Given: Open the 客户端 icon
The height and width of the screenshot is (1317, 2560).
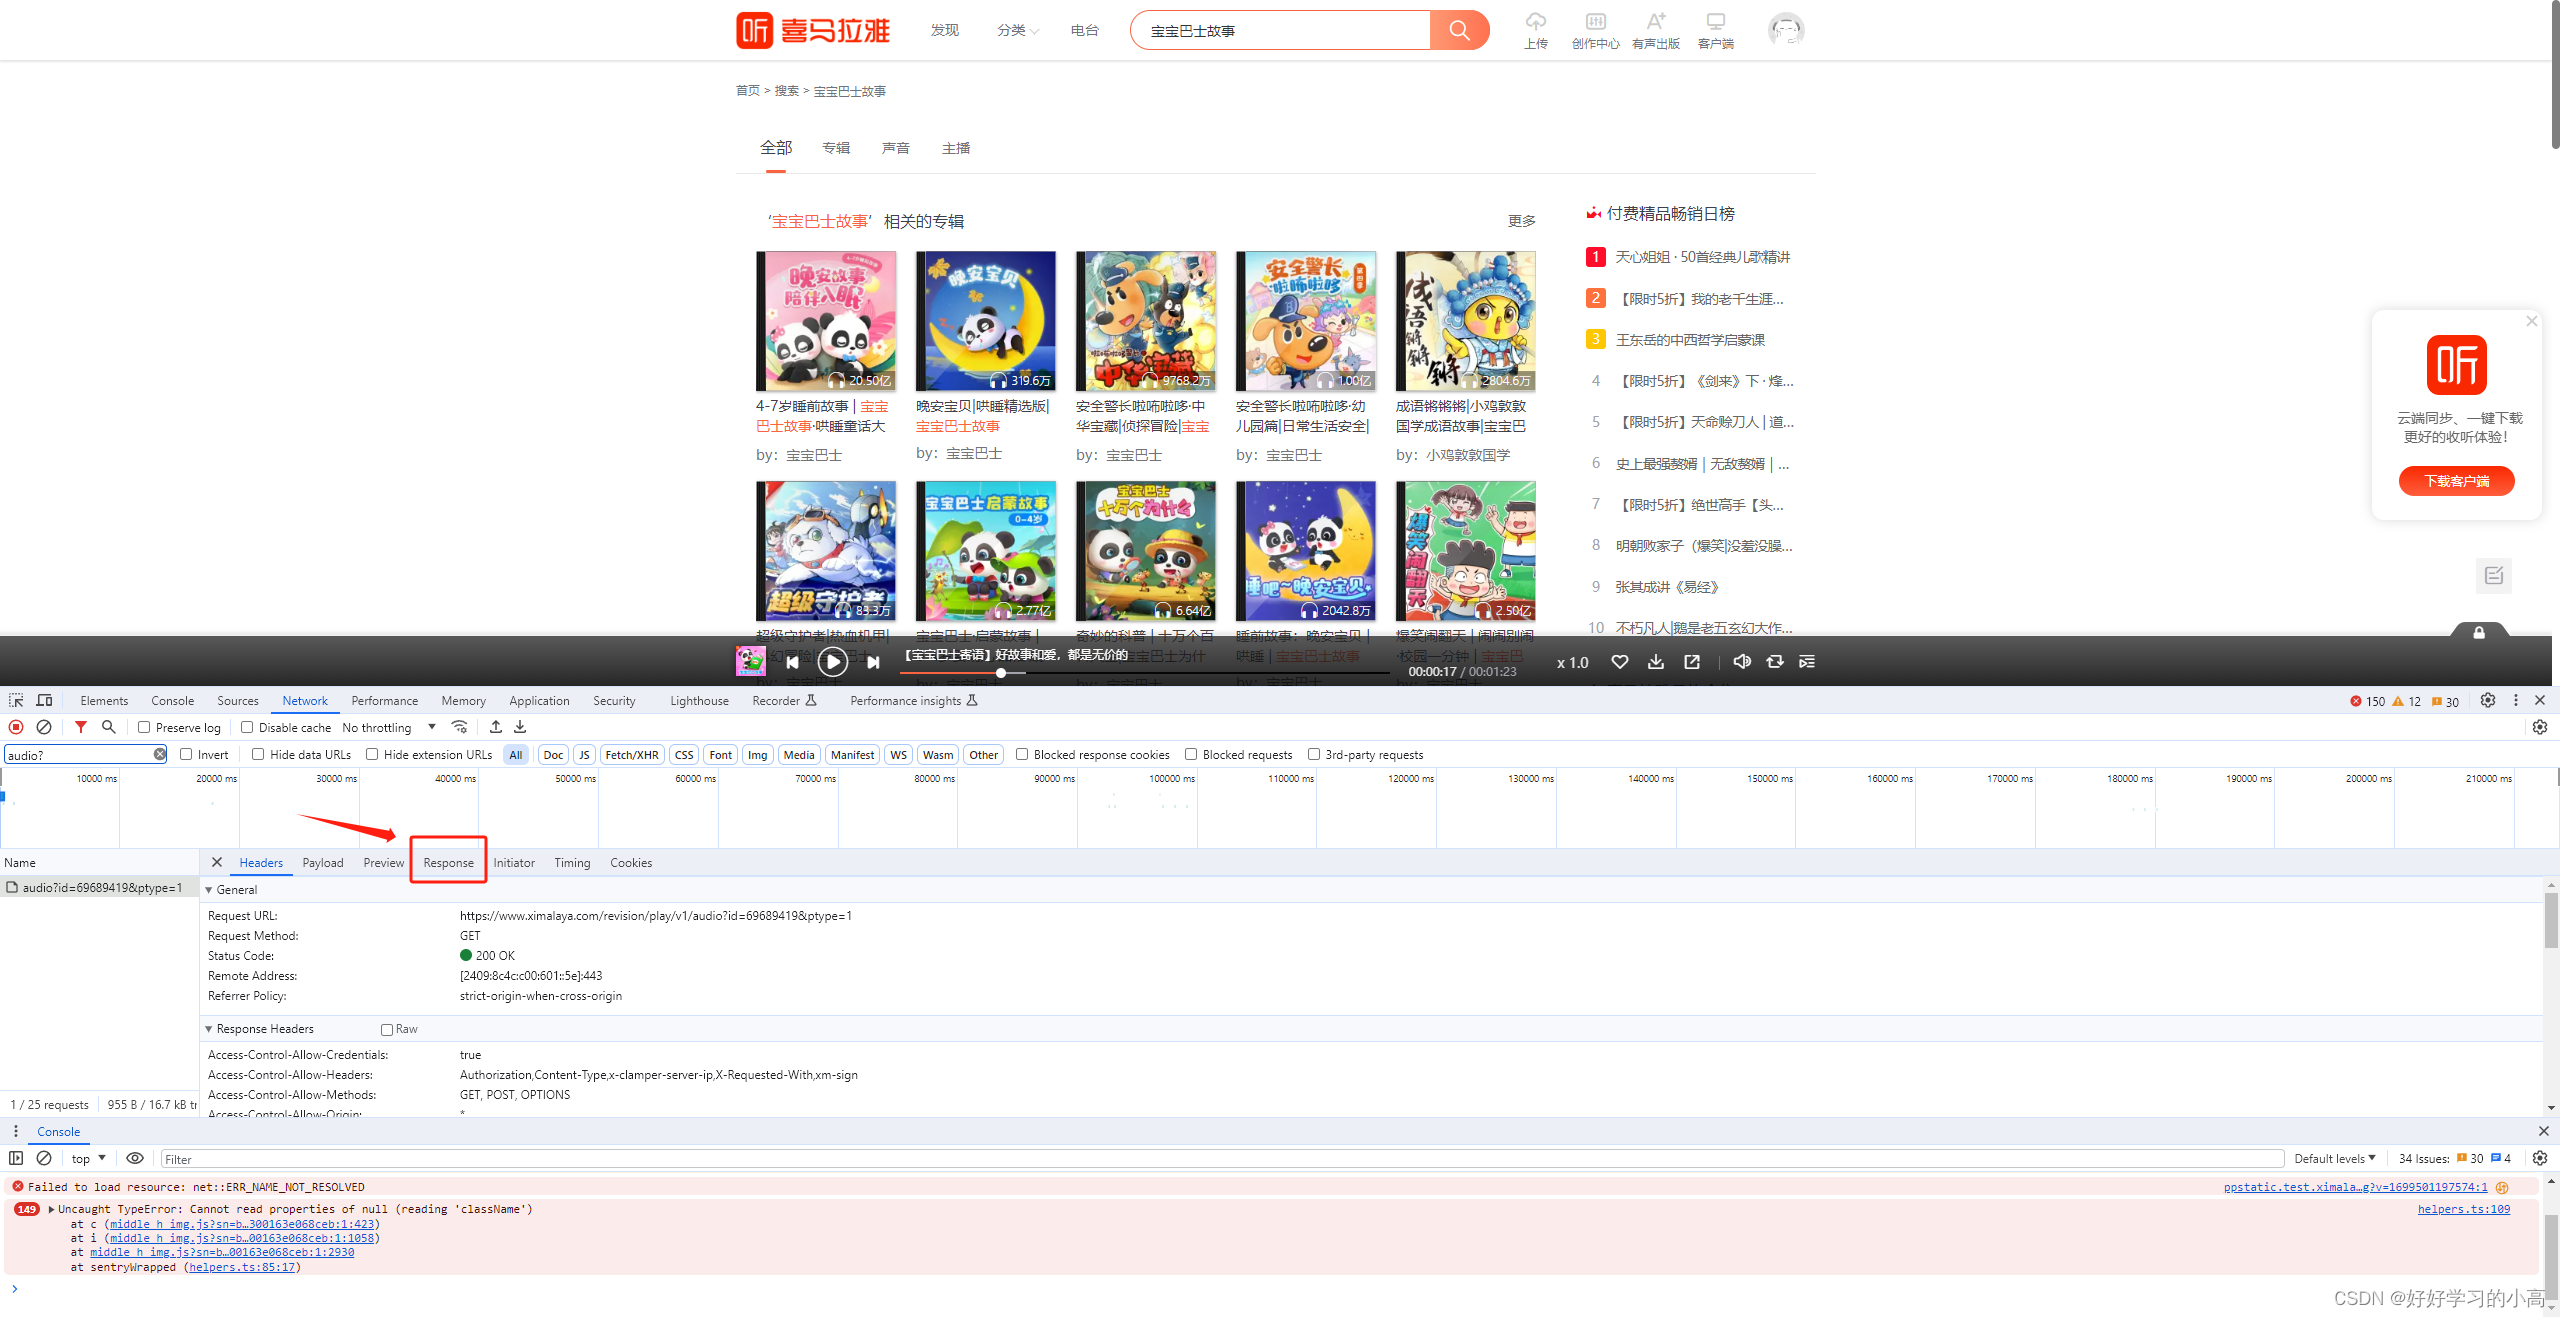Looking at the screenshot, I should click(1716, 30).
